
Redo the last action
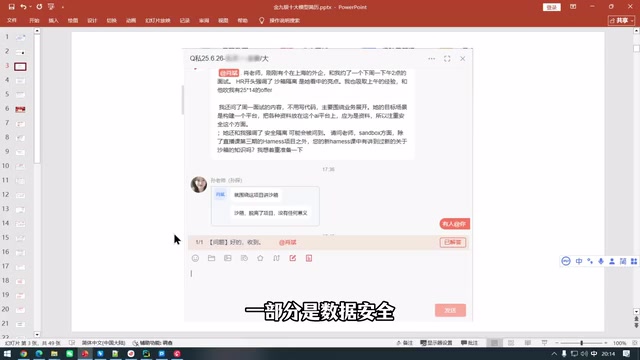(39, 7)
